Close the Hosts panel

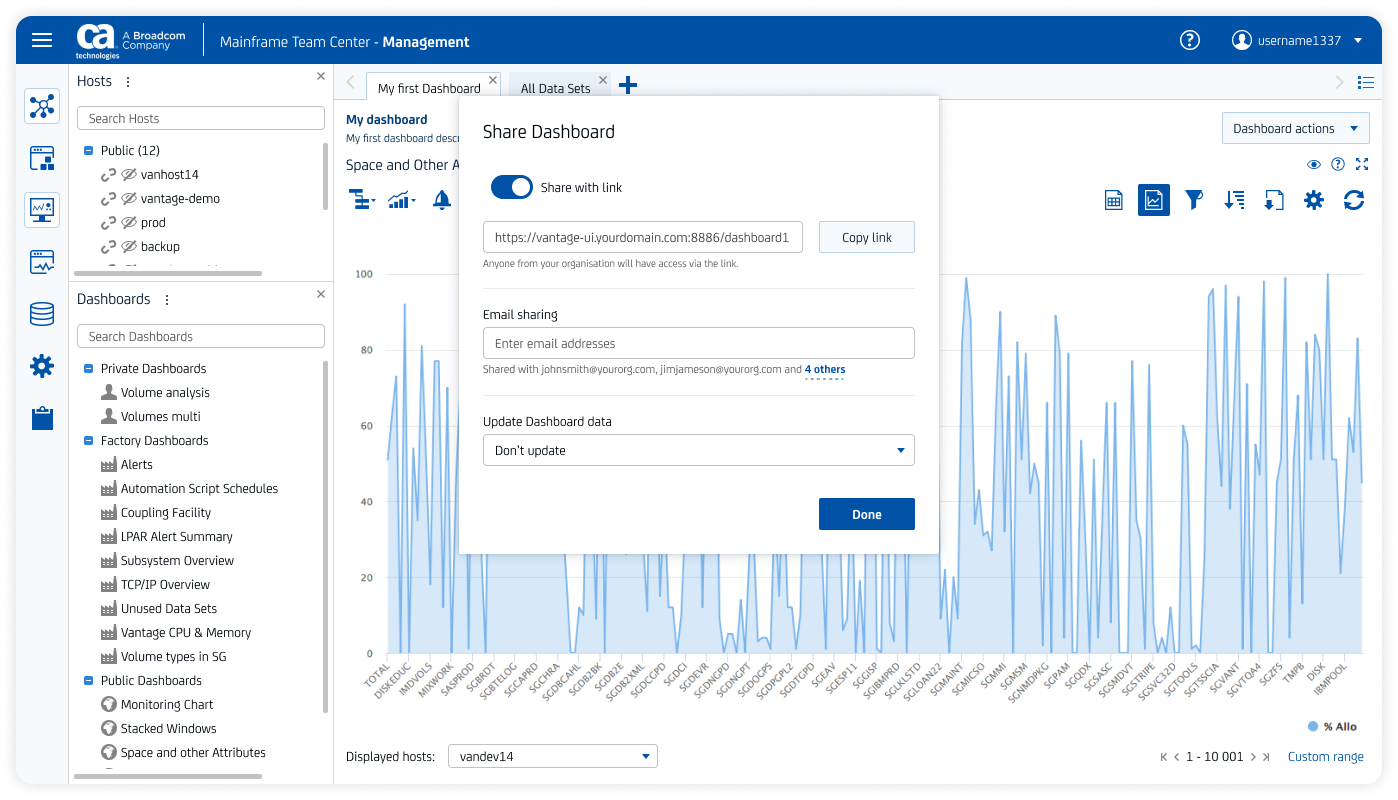321,76
